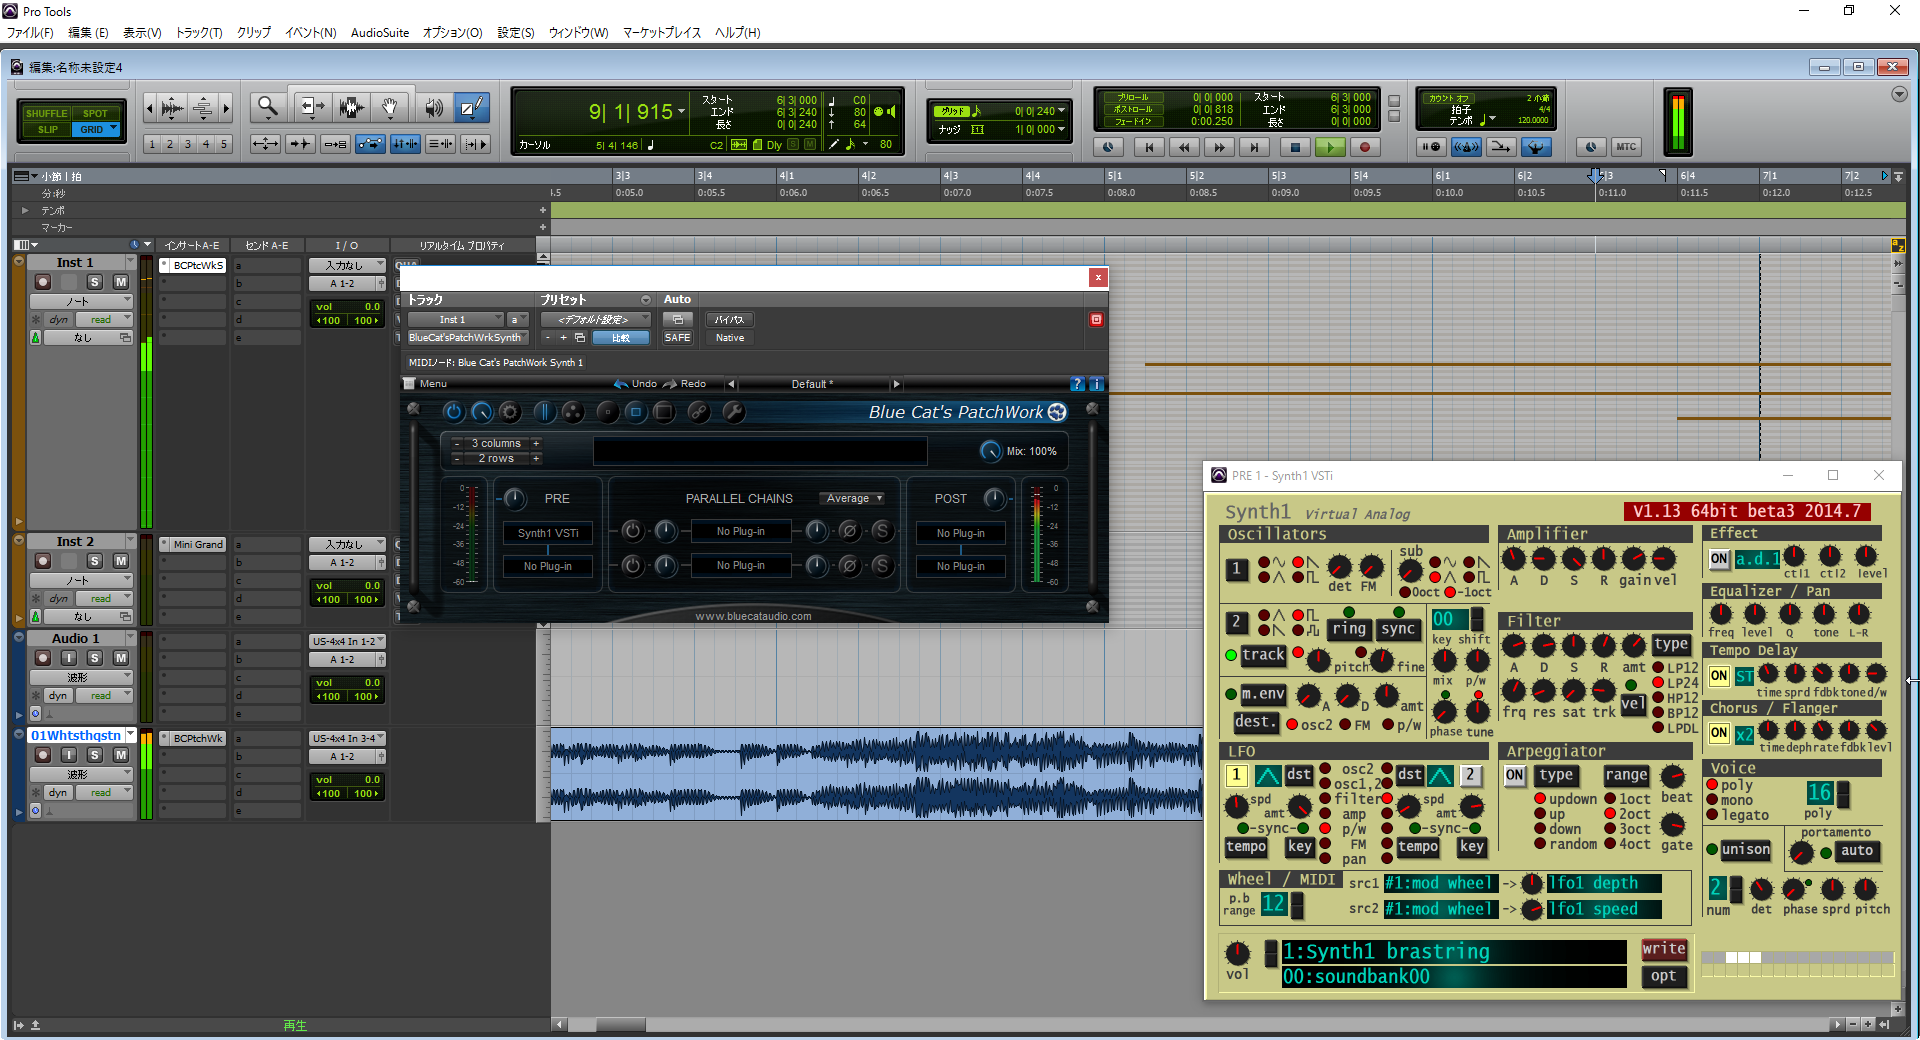Click the PatchWork wrench tool icon

point(733,412)
